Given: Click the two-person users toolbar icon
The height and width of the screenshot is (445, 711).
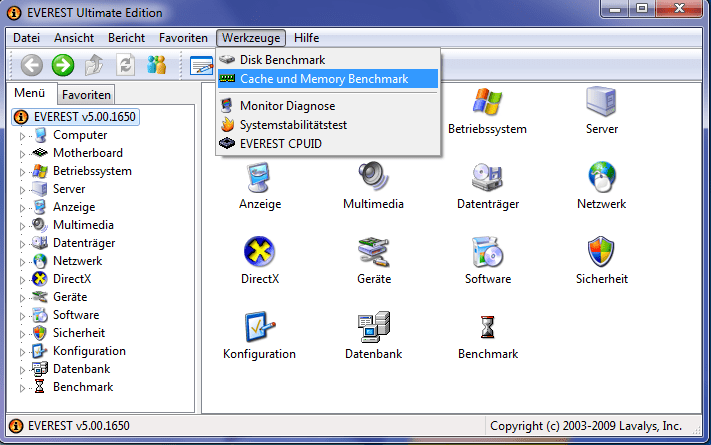Looking at the screenshot, I should (x=156, y=65).
